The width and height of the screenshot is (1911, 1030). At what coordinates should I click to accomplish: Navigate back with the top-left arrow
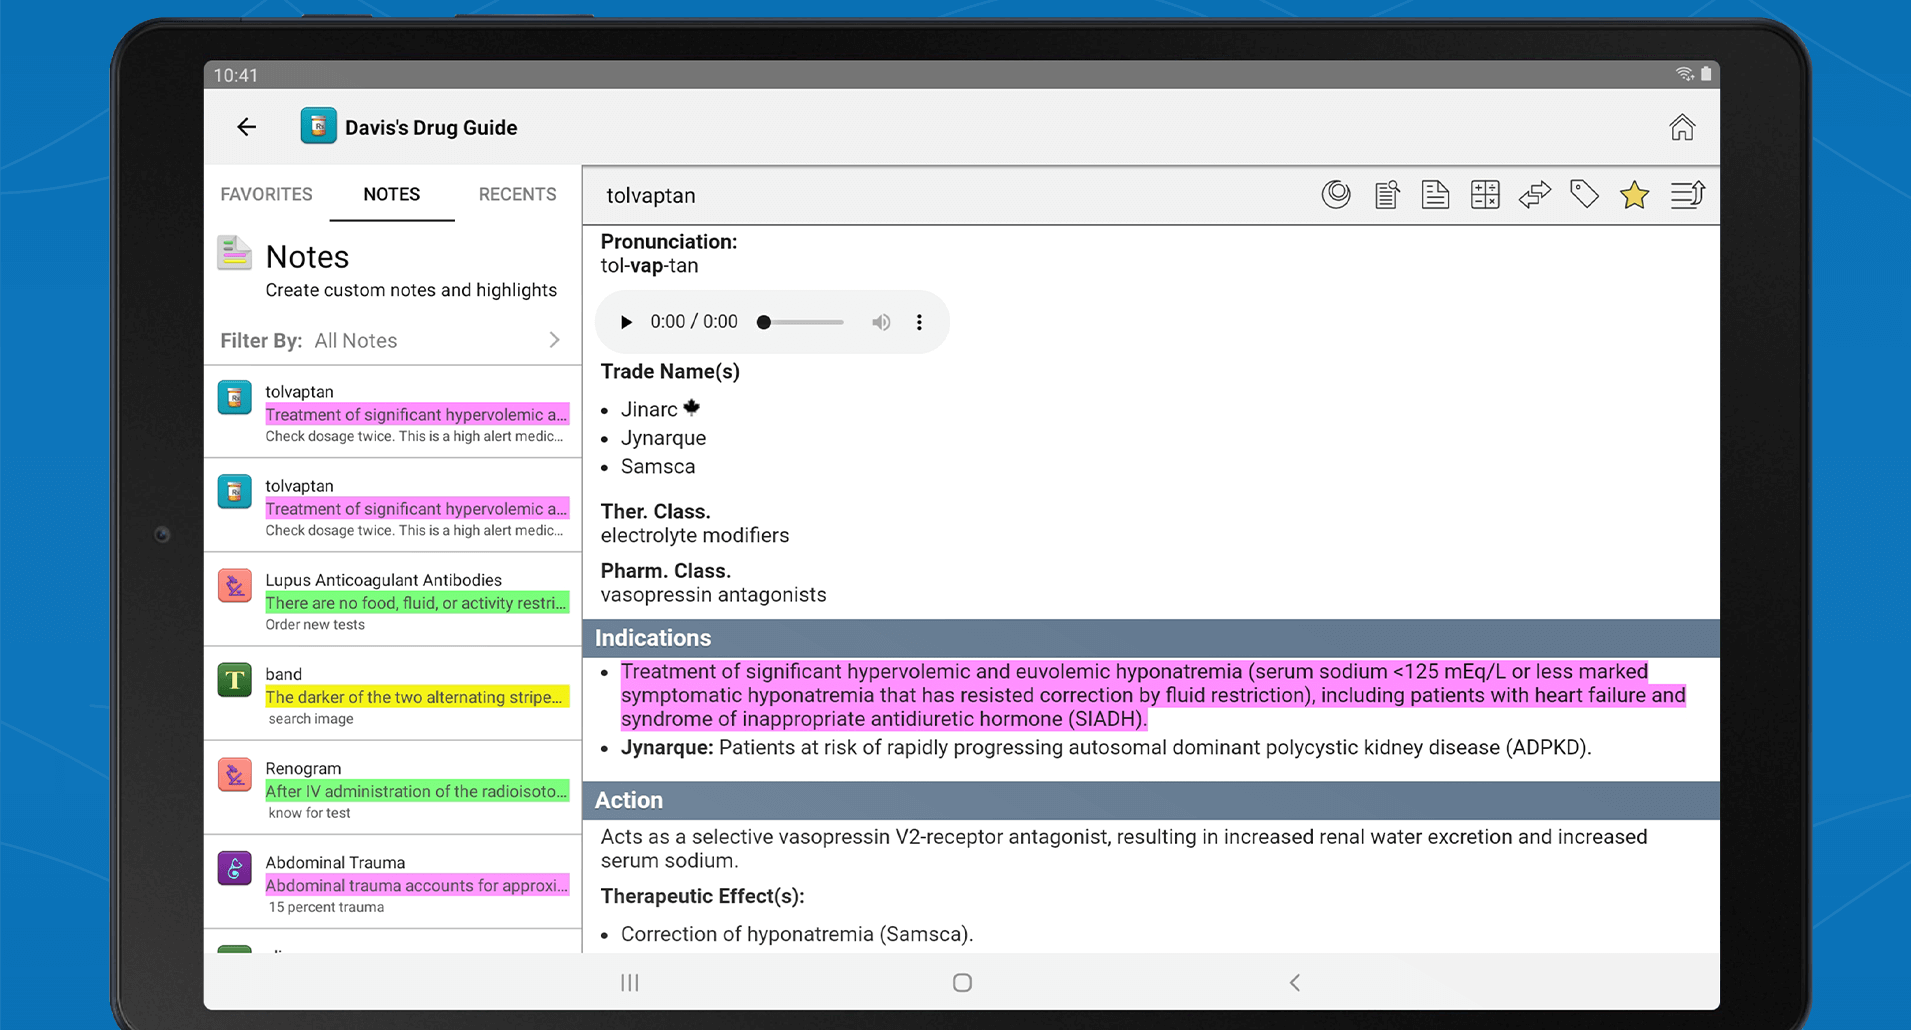246,127
